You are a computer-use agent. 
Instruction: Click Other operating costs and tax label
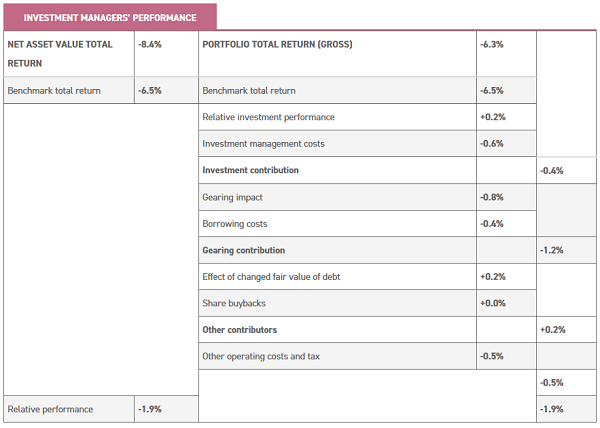[x=262, y=356]
